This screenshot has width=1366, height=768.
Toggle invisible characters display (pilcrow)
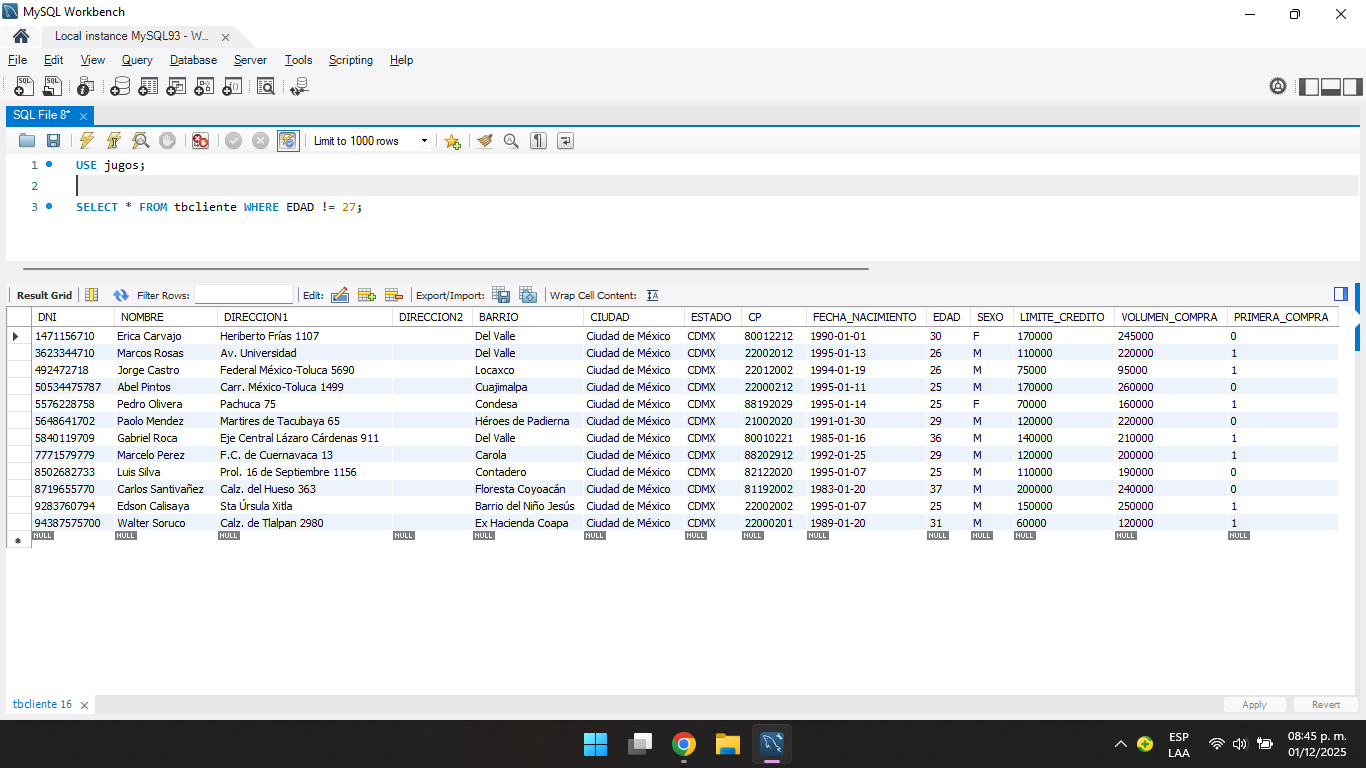click(x=539, y=141)
